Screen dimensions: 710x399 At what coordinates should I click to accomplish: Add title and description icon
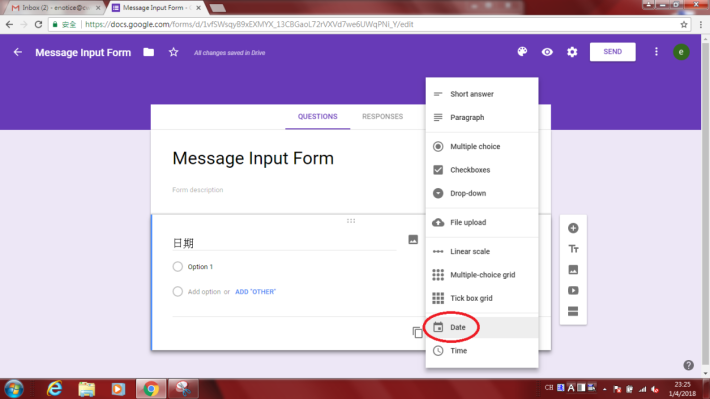coord(573,249)
